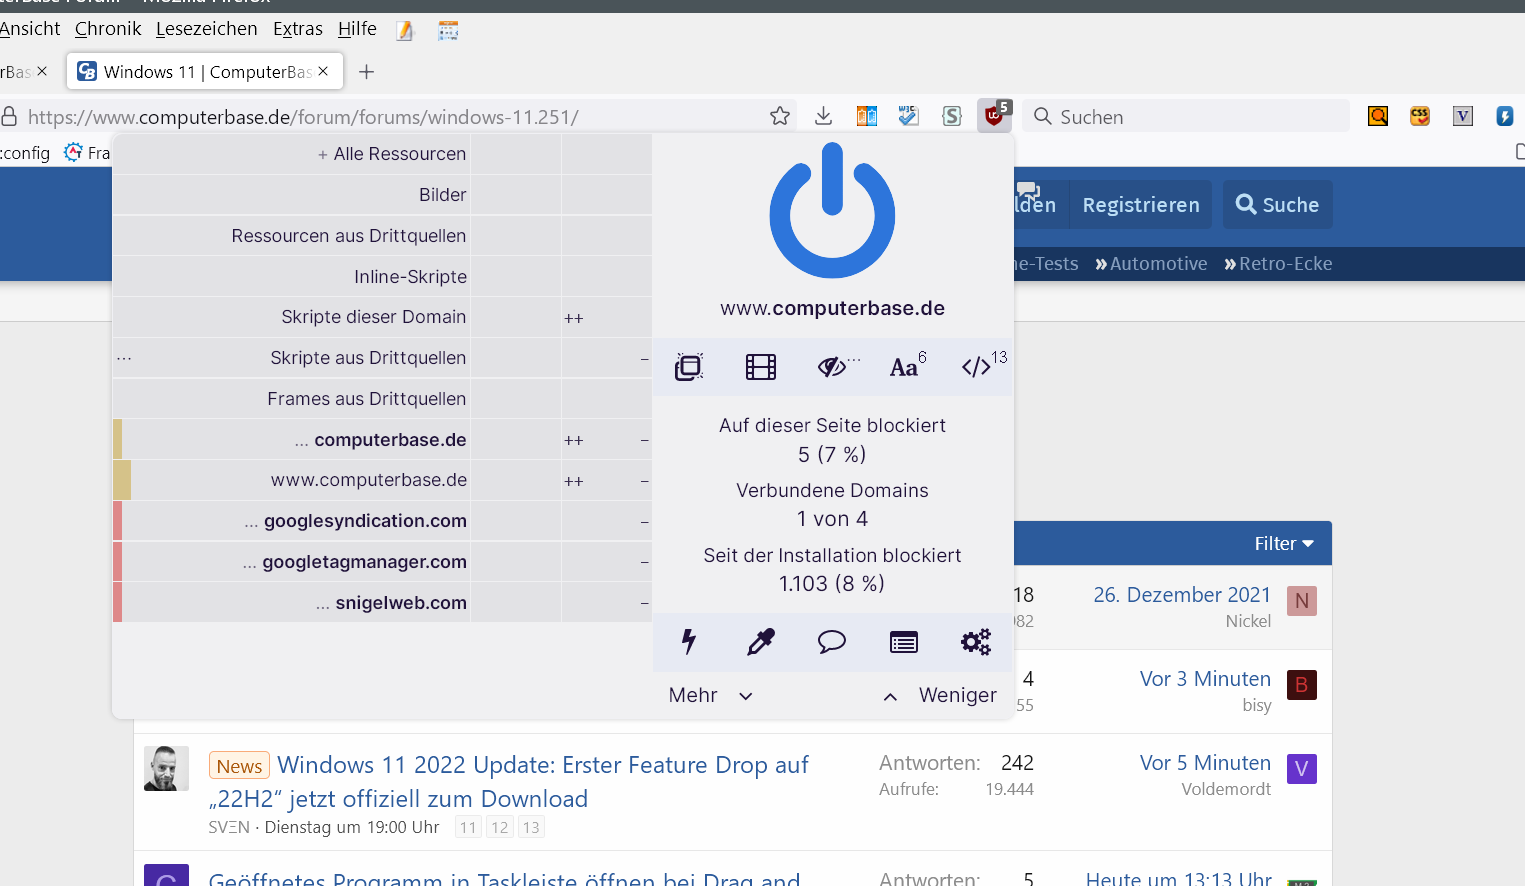Toggle popup blocking icon in uBlock
Screen dimensions: 1525x886
[689, 367]
